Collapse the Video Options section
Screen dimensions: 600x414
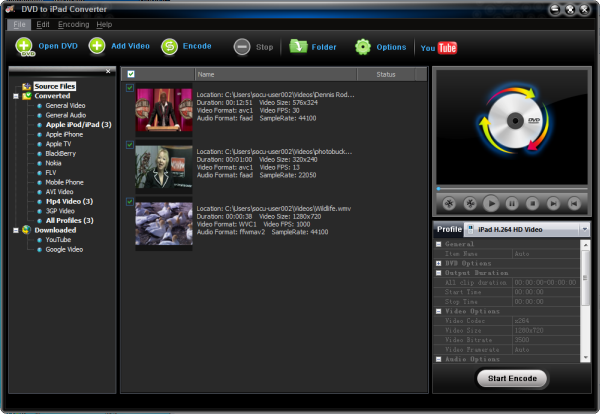click(439, 311)
